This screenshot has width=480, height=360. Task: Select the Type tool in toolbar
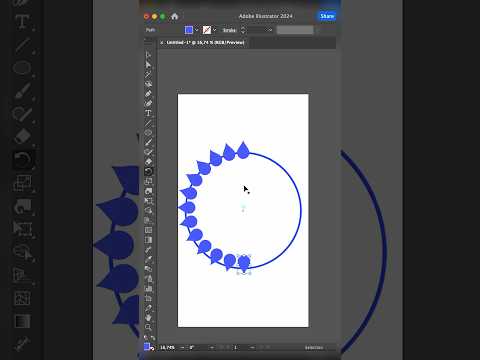click(148, 113)
